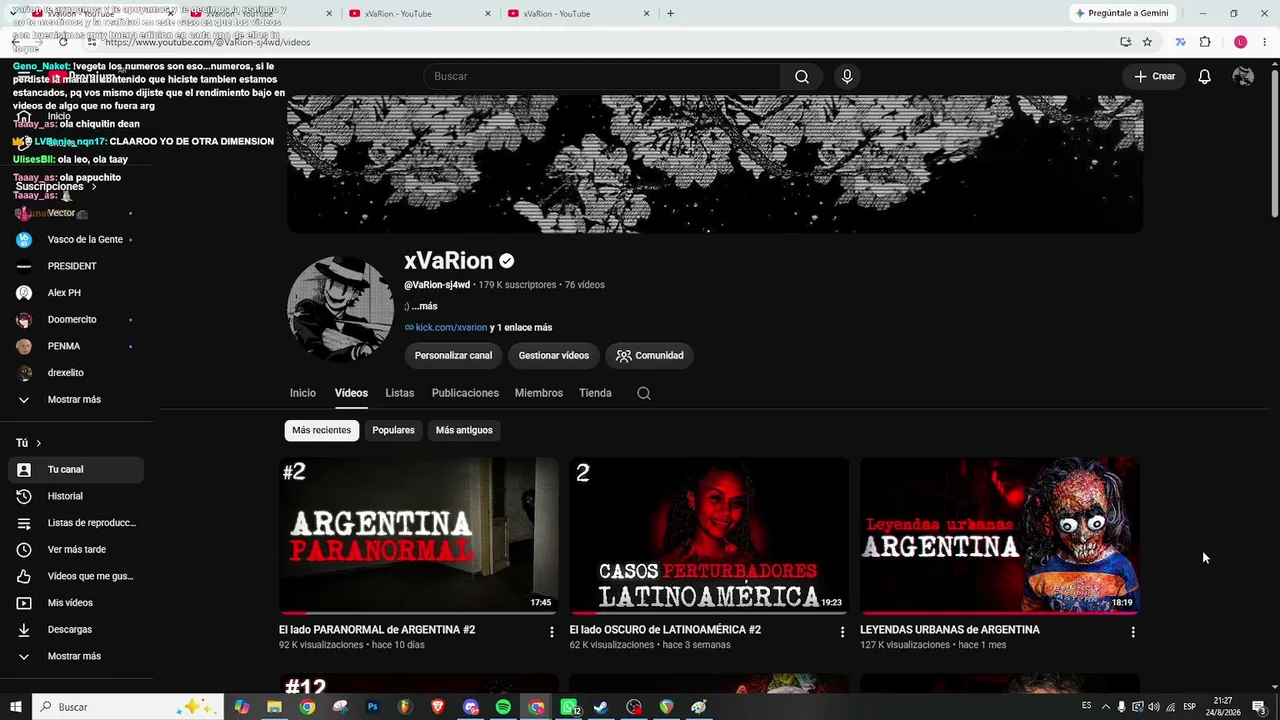Open WhatsApp from the taskbar
This screenshot has height=720, width=1280.
569,707
